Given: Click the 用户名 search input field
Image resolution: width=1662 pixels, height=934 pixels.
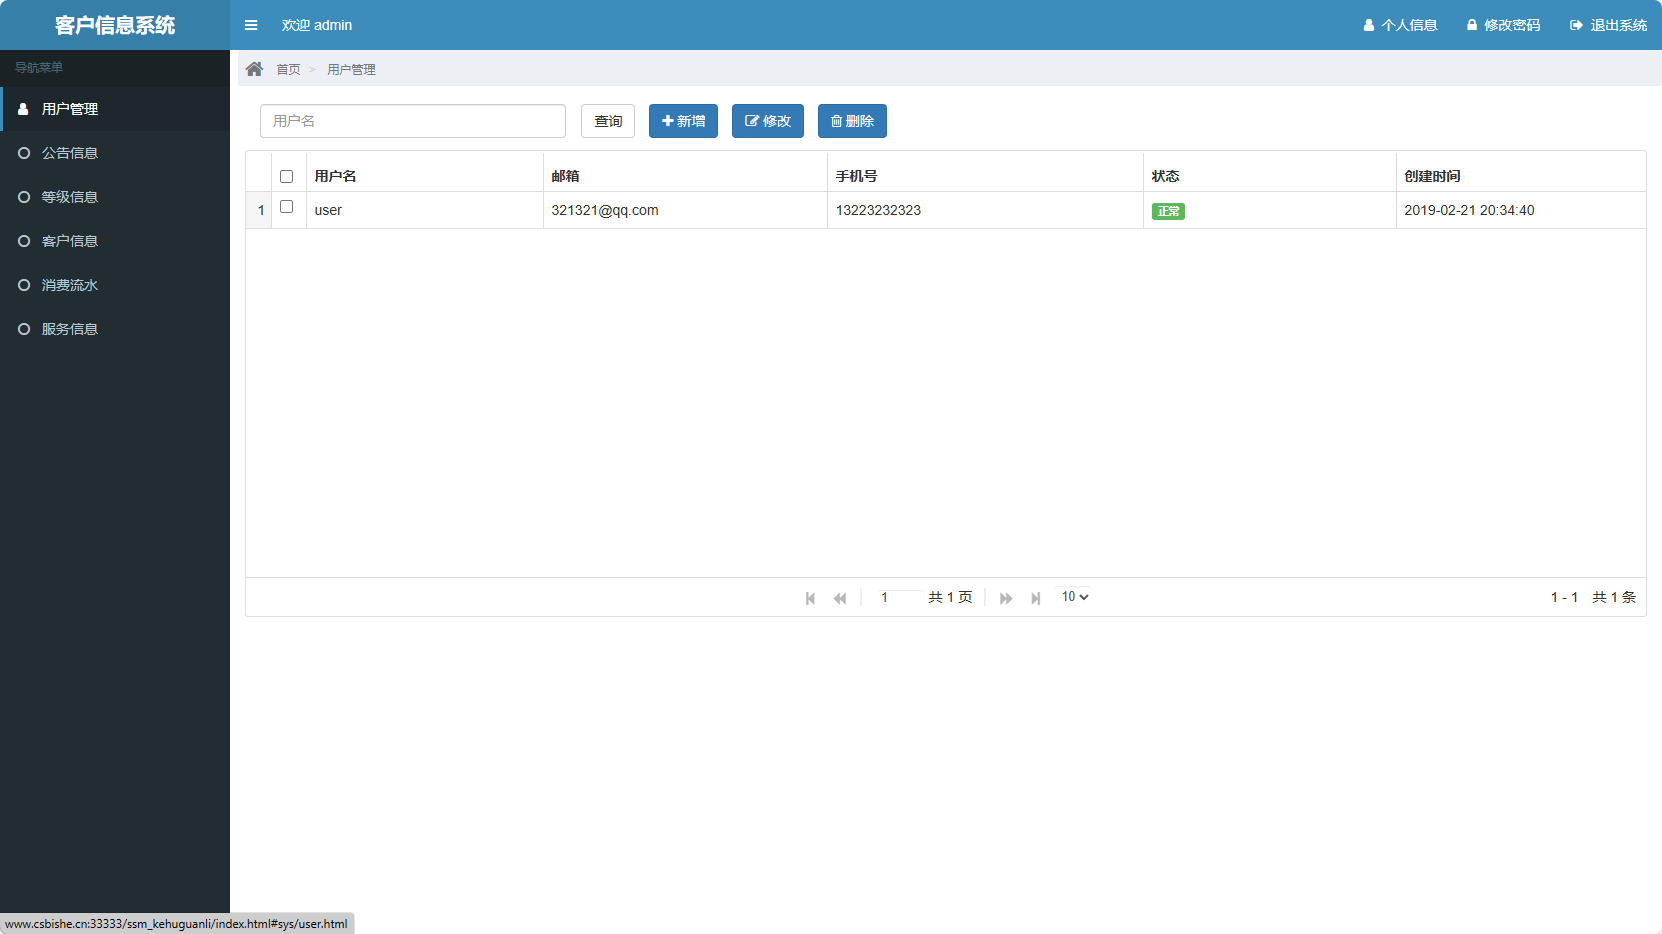Looking at the screenshot, I should 412,120.
